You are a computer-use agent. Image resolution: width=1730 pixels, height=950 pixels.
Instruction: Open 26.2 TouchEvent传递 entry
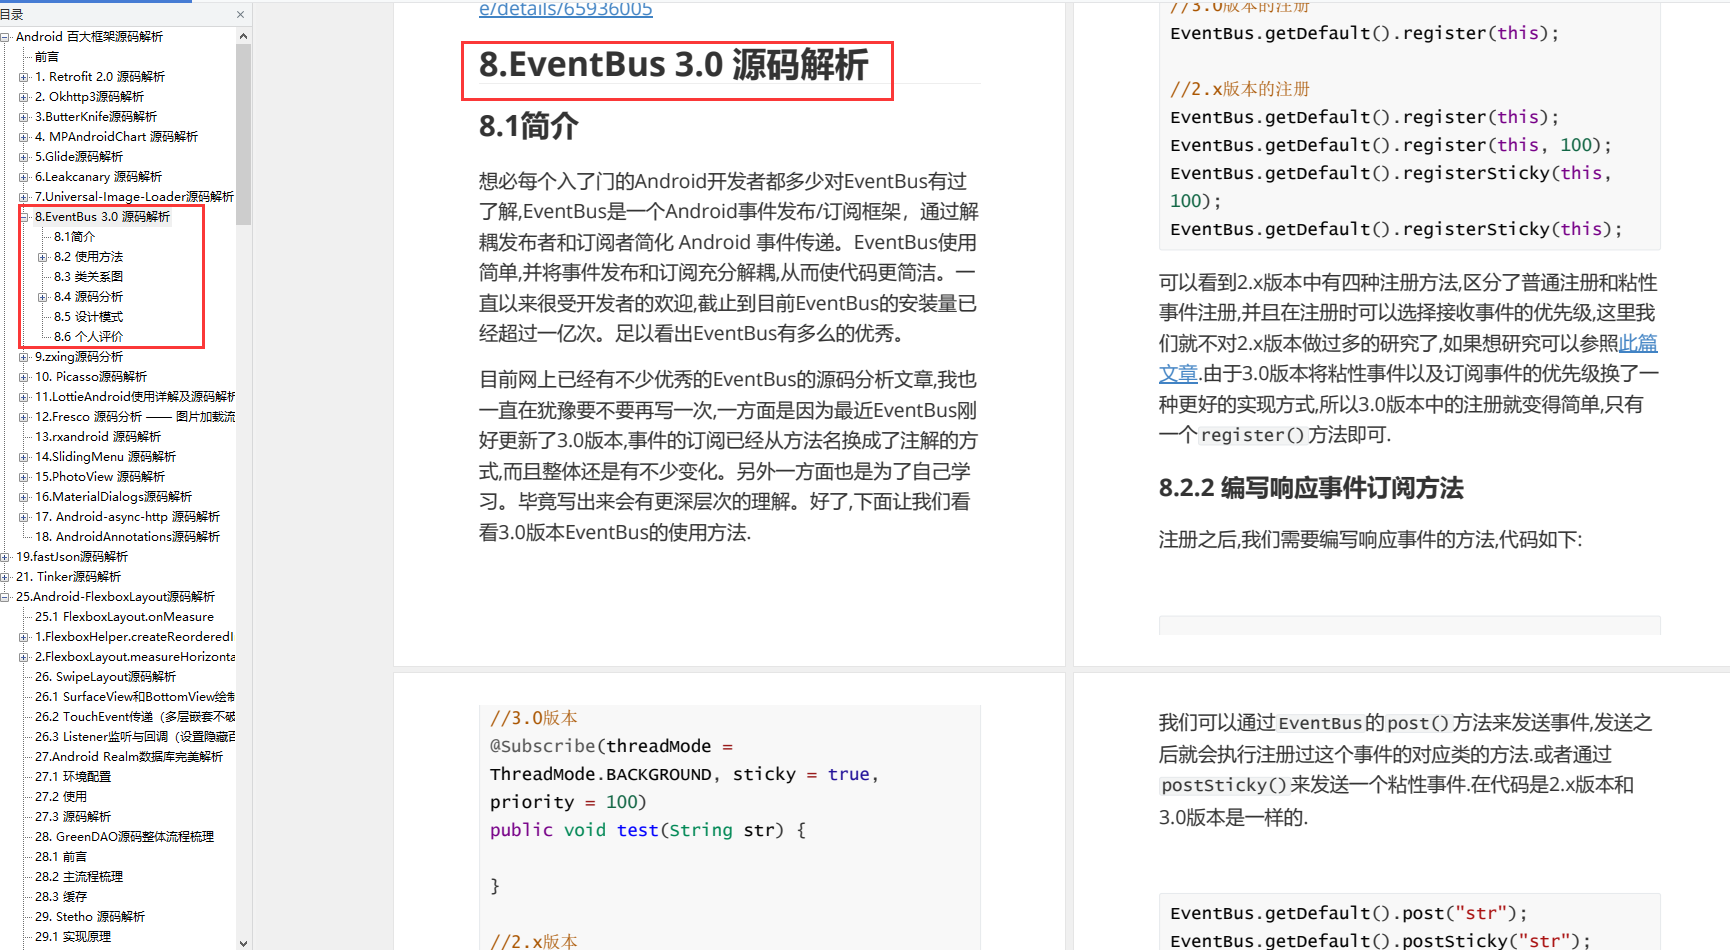135,717
